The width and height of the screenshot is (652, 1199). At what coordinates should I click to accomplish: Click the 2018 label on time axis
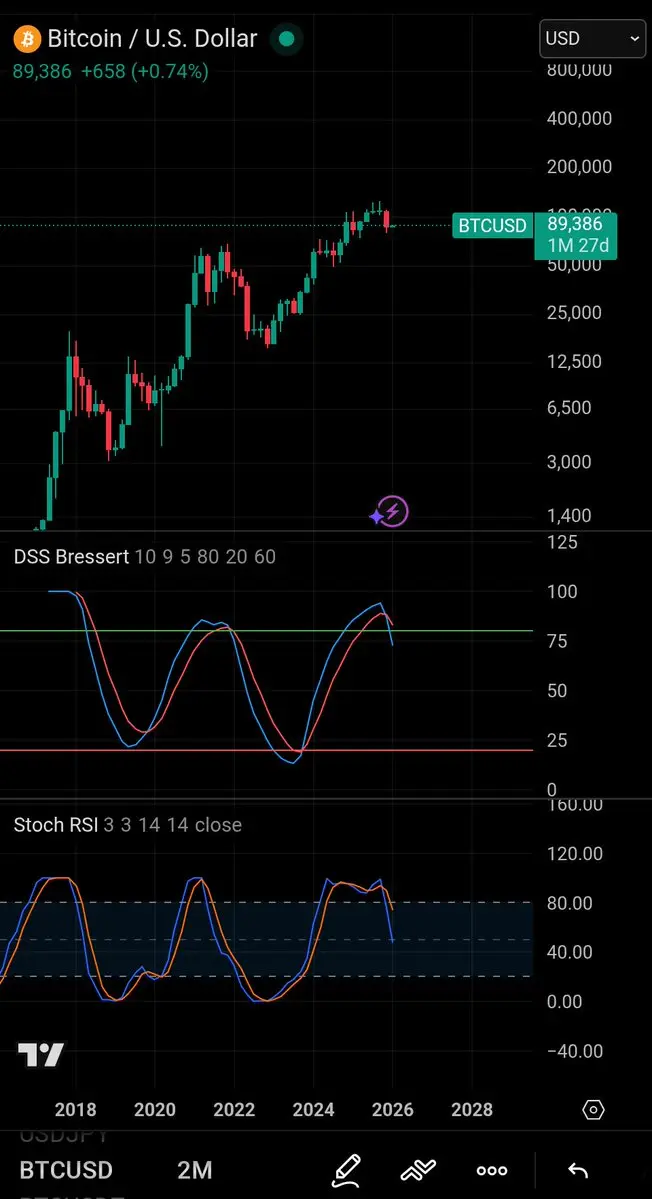[x=76, y=1110]
